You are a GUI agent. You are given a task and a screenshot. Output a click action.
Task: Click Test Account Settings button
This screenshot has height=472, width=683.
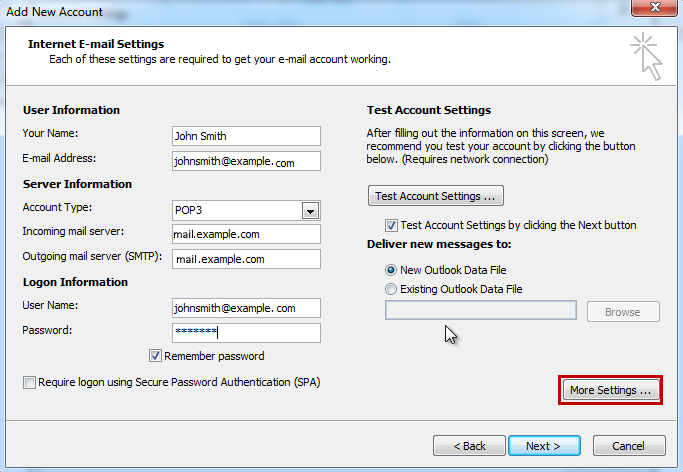pyautogui.click(x=436, y=196)
